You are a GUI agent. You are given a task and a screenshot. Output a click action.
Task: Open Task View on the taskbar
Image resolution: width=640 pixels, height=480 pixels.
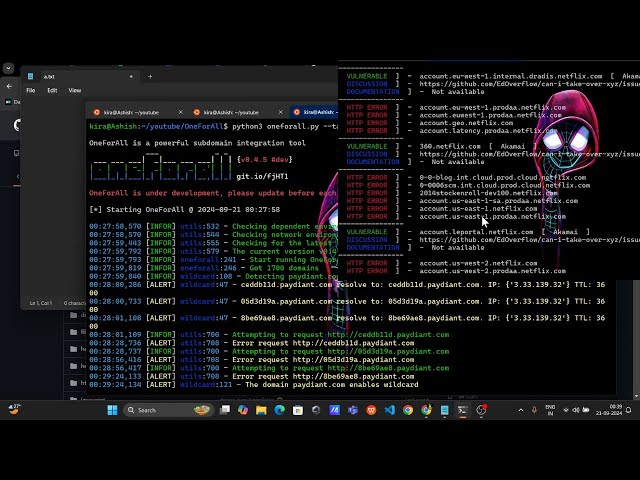pyautogui.click(x=224, y=410)
